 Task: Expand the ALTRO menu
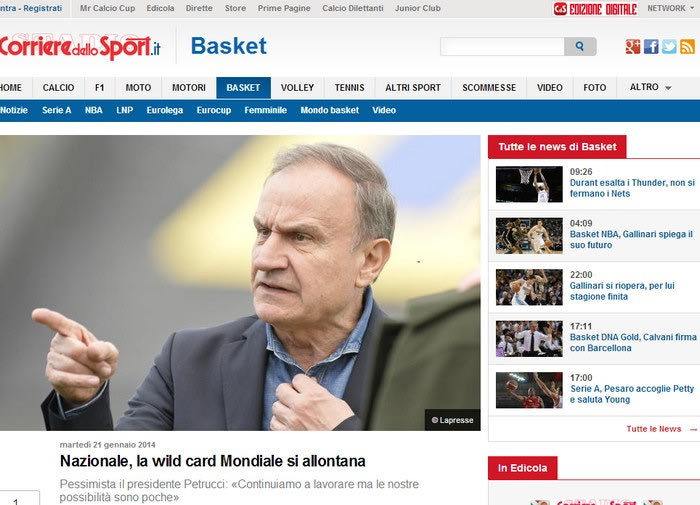(650, 87)
